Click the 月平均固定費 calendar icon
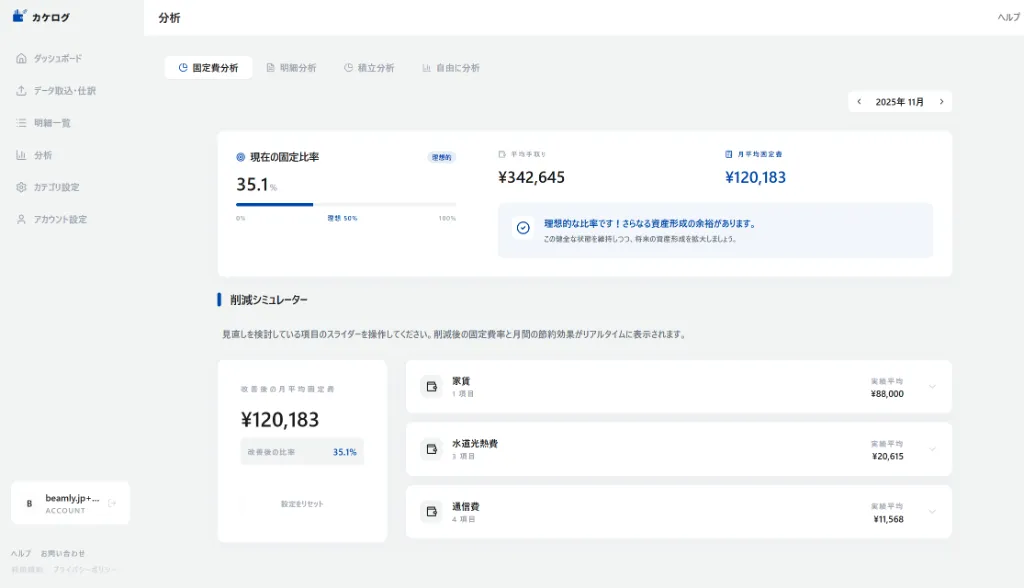 click(x=729, y=154)
